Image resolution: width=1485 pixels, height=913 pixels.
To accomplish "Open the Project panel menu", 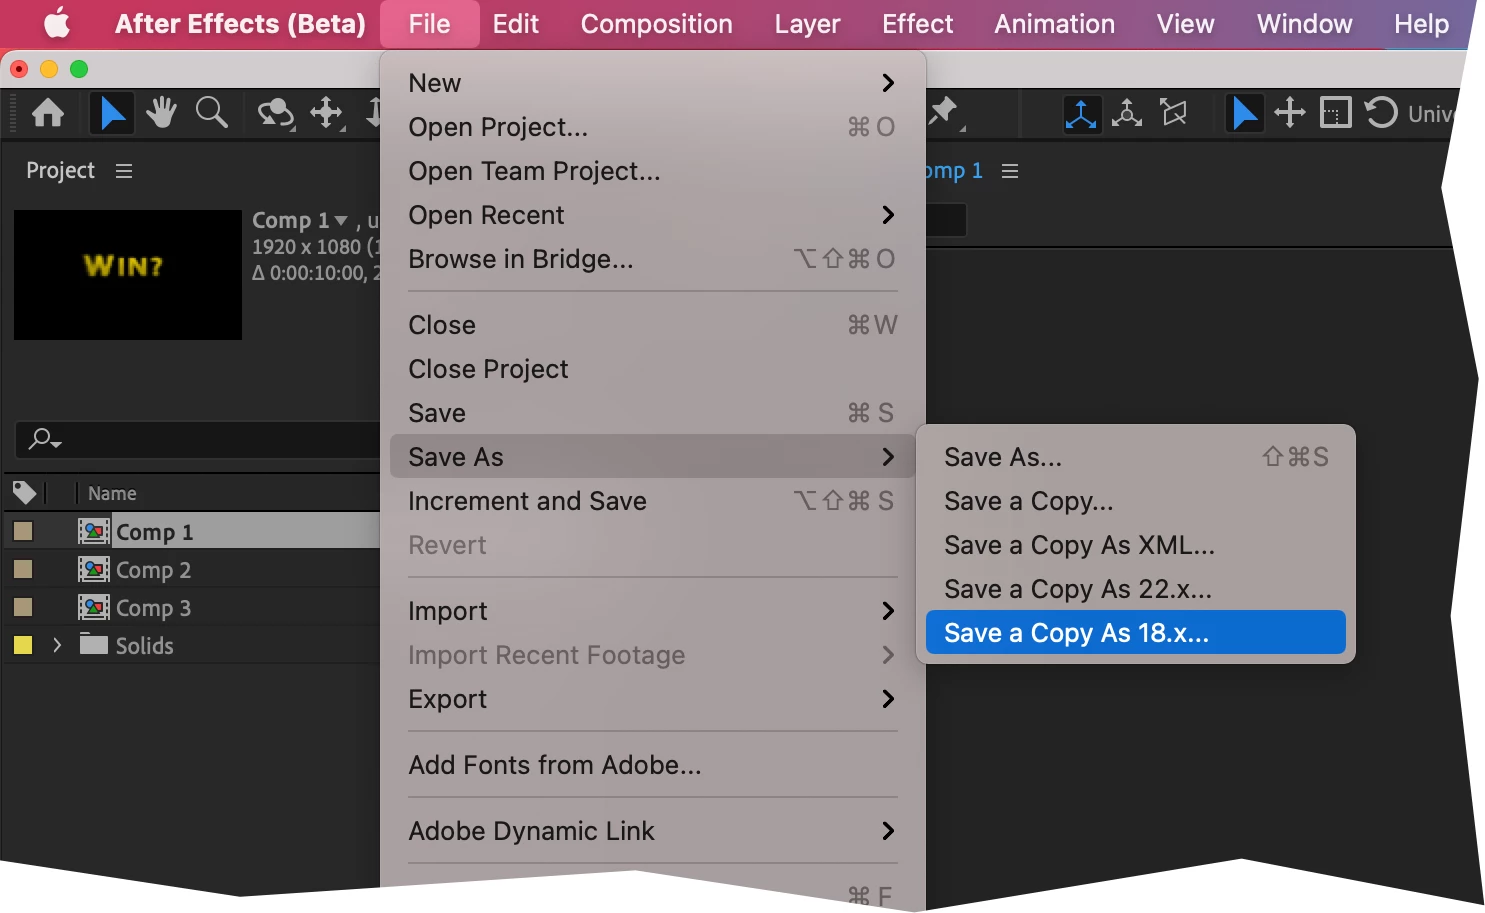I will (124, 171).
